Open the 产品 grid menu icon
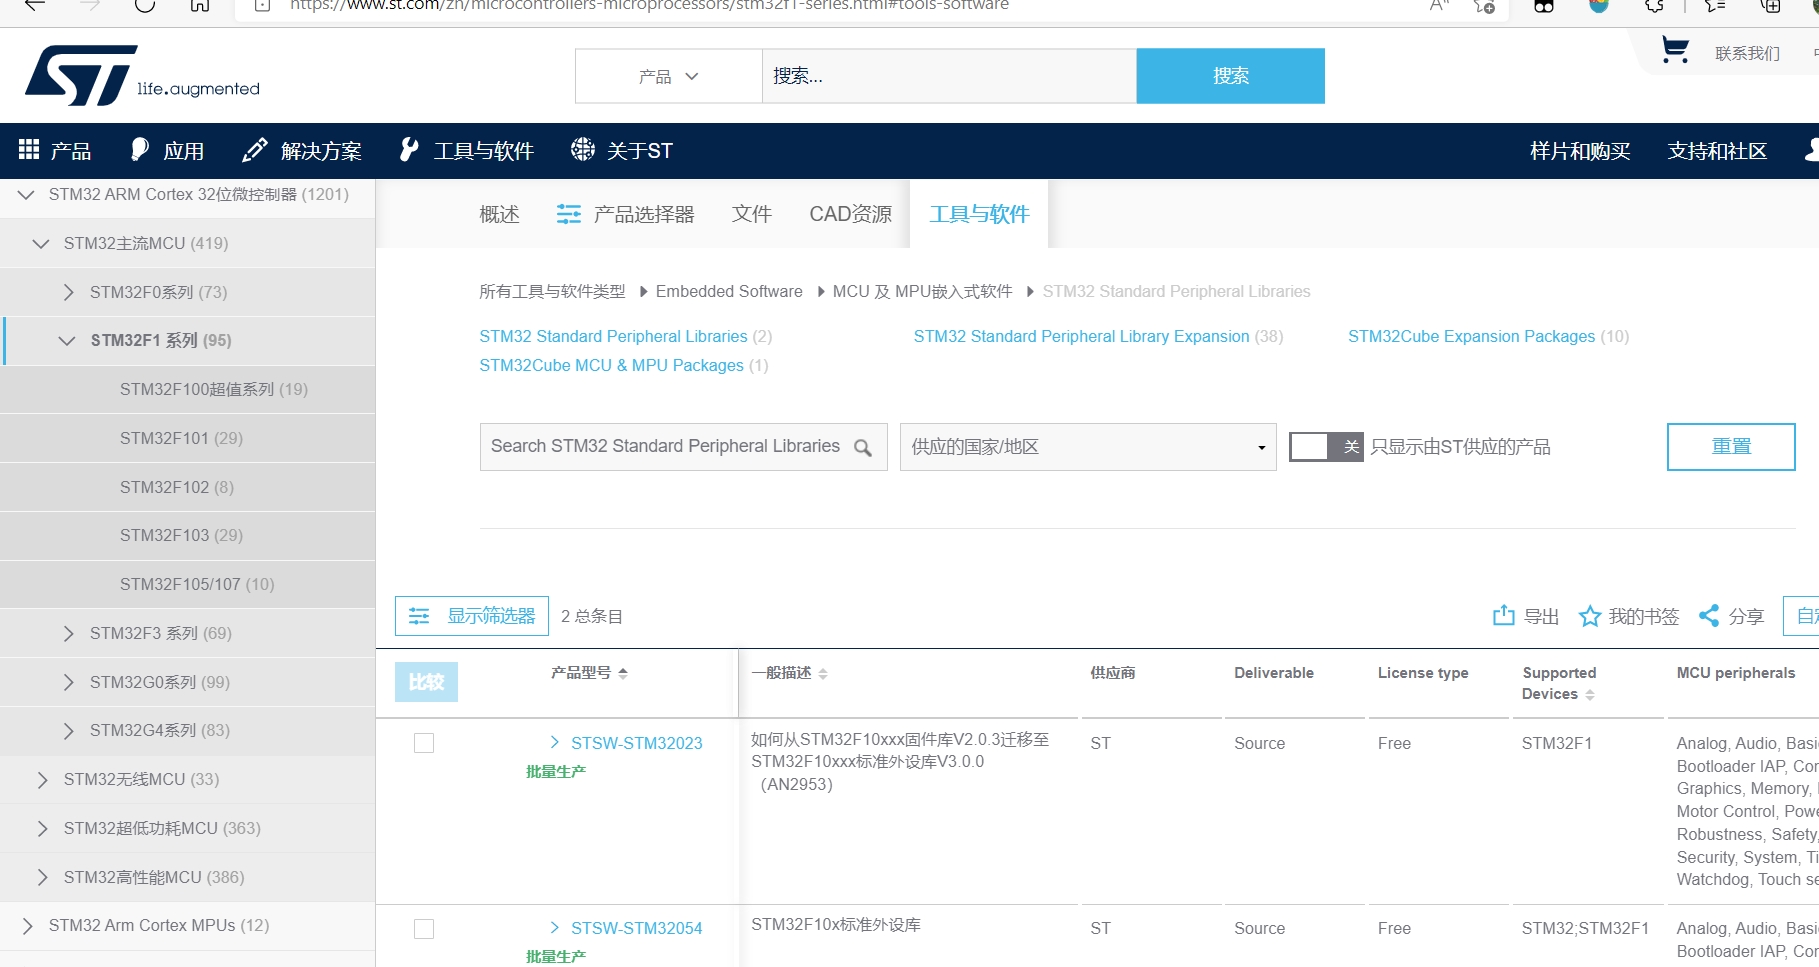Viewport: 1819px width, 967px height. [x=29, y=150]
